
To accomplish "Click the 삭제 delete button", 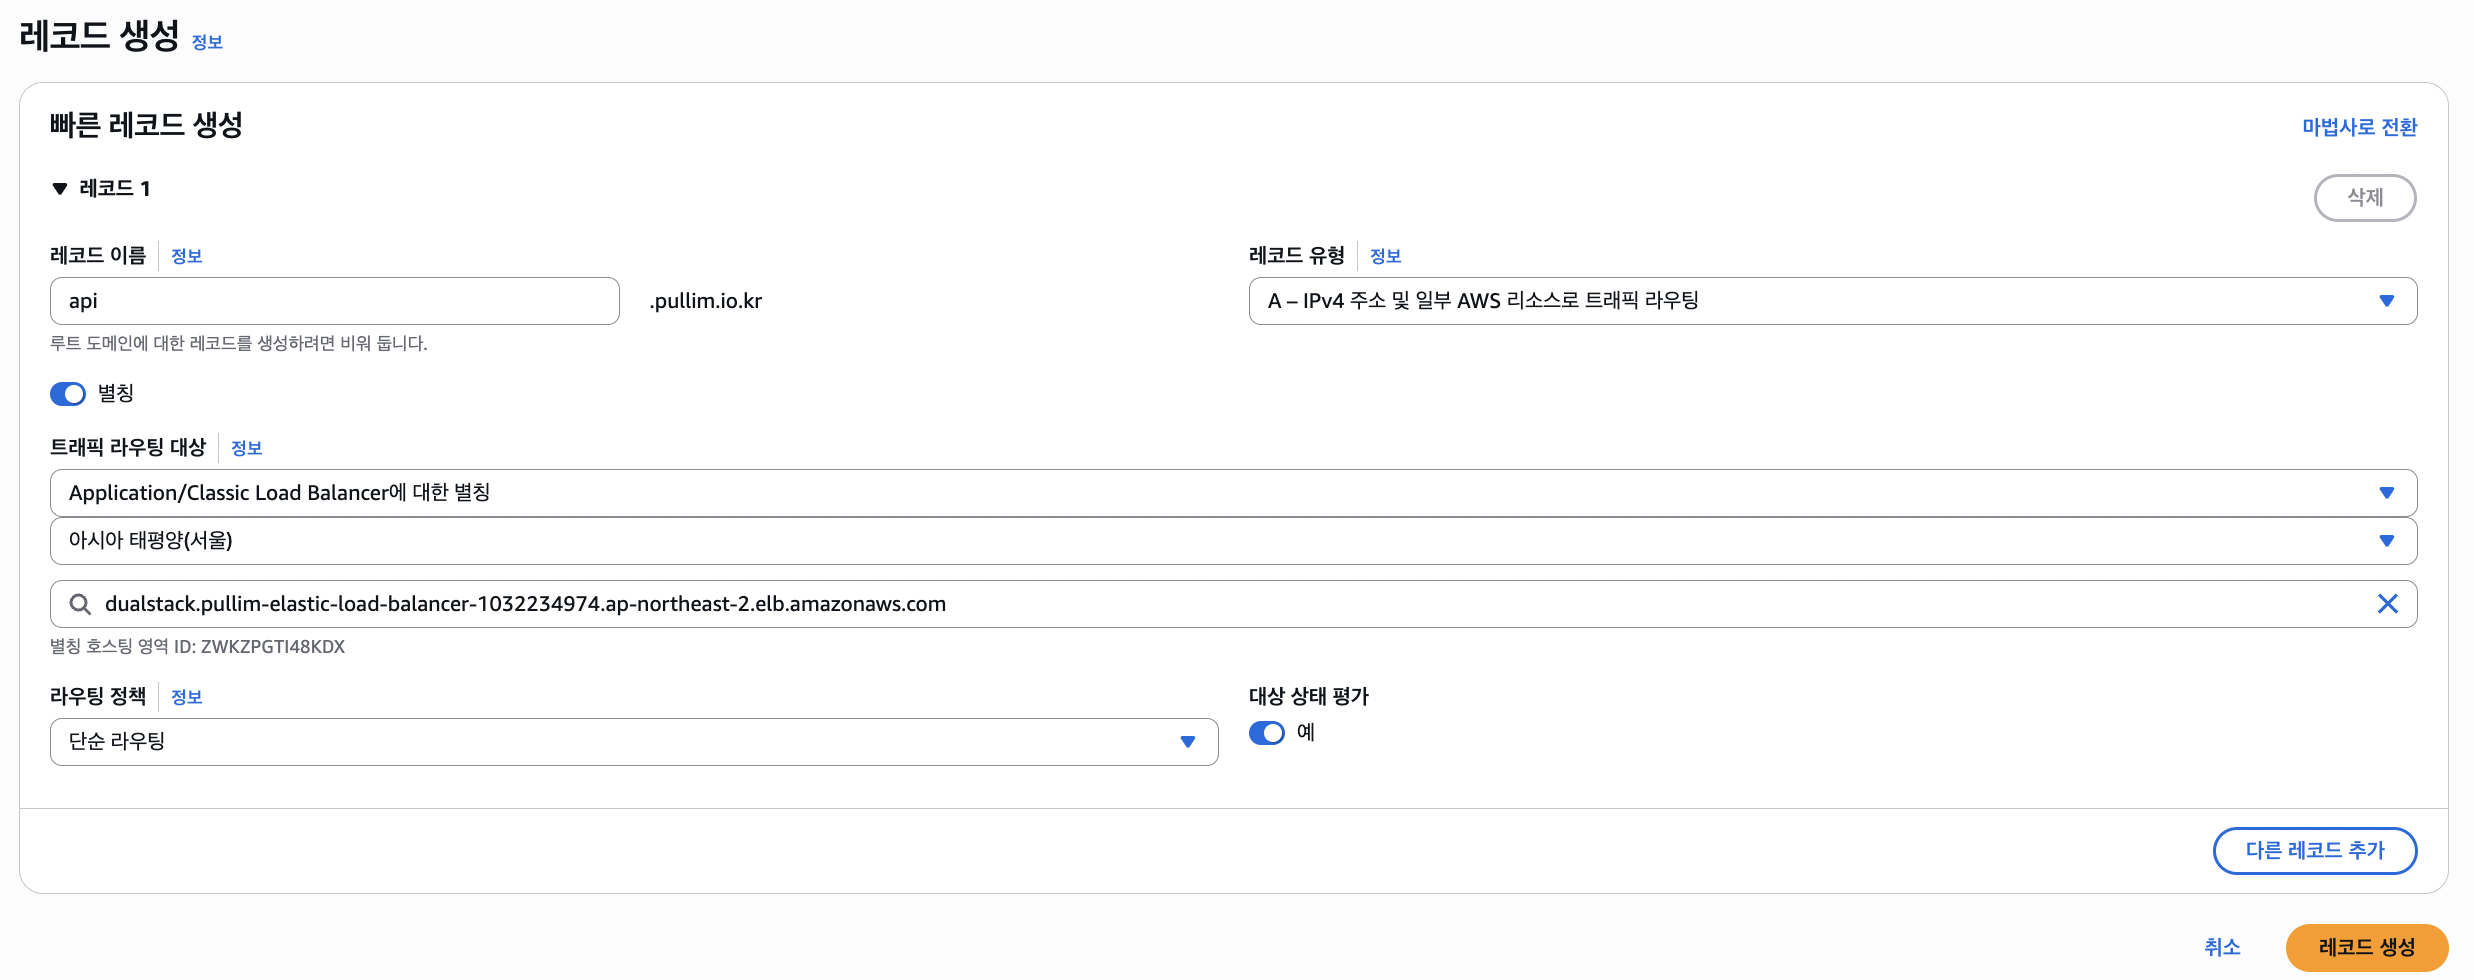I will click(2364, 198).
